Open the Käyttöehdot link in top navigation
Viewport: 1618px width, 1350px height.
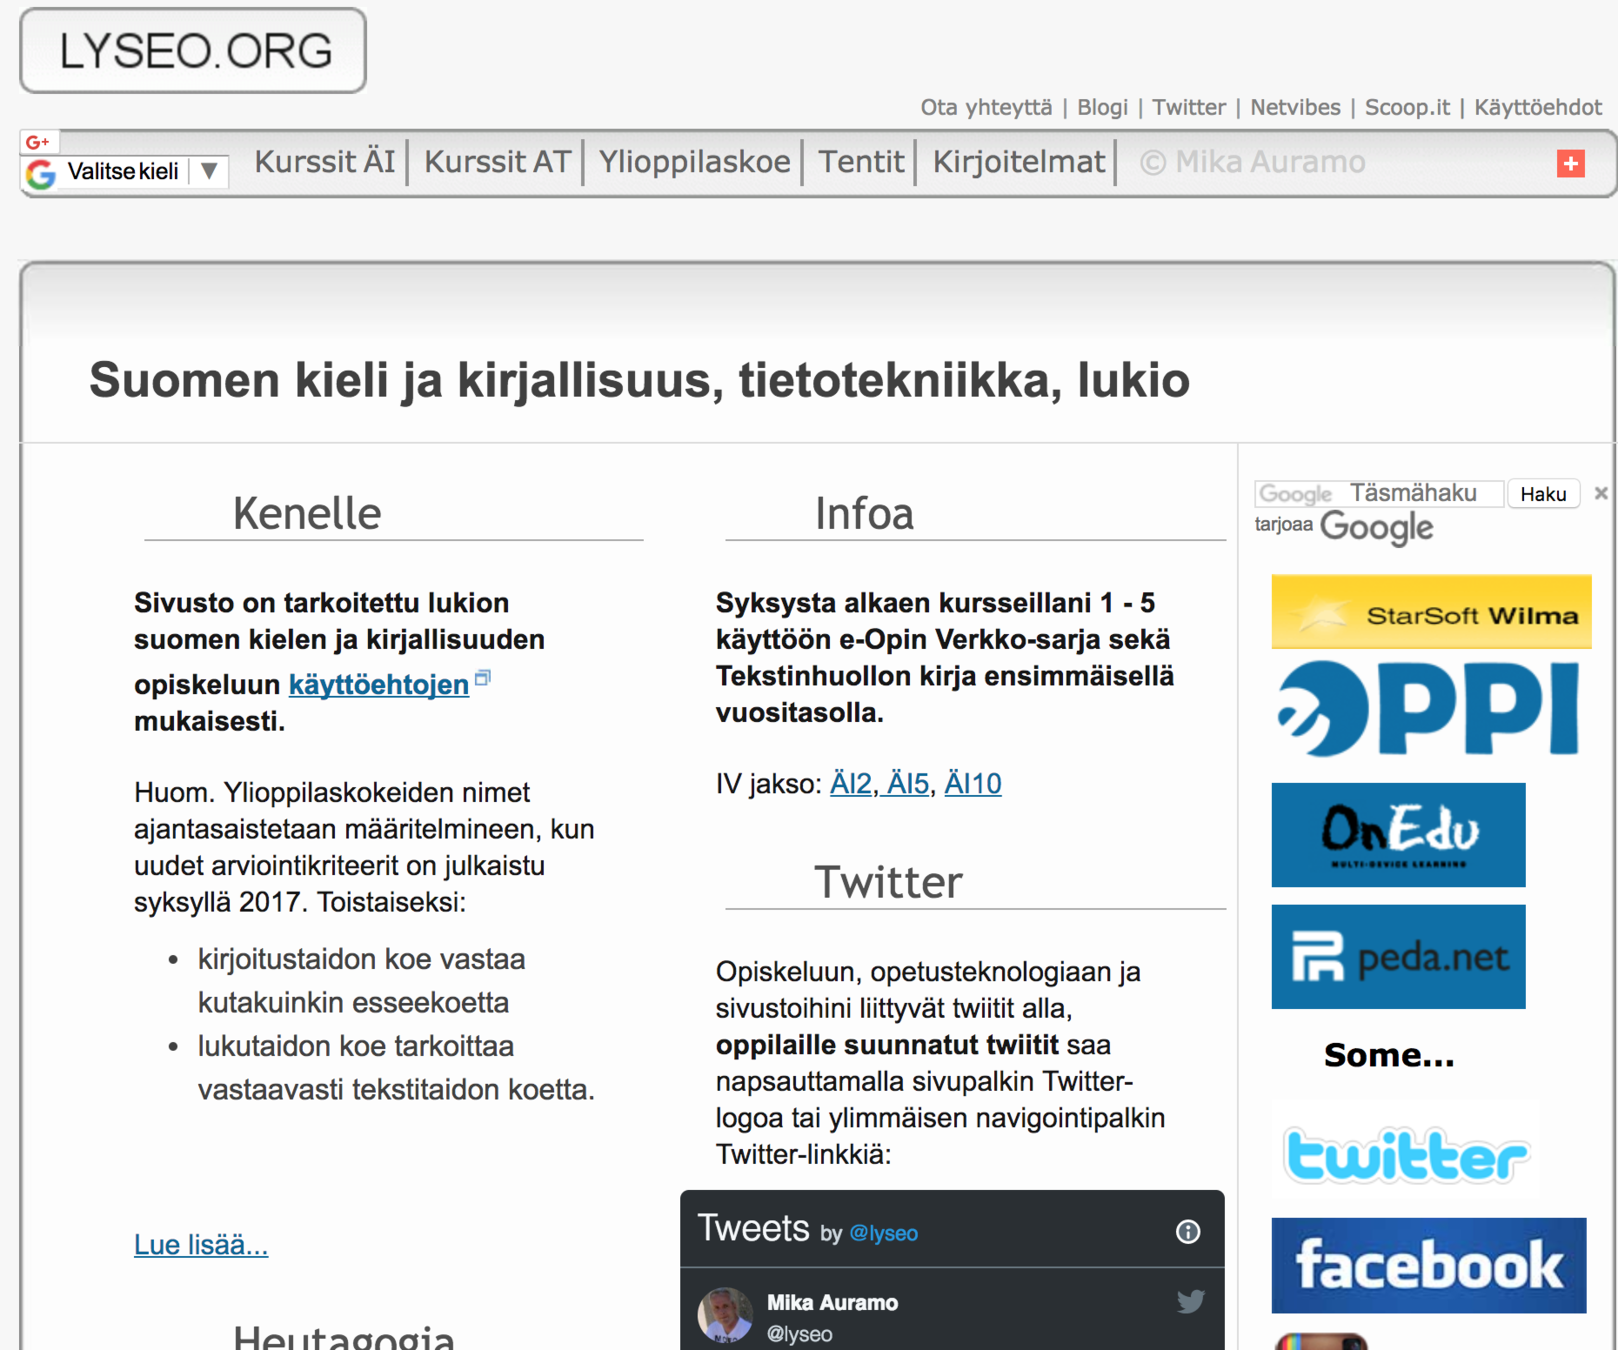tap(1537, 107)
